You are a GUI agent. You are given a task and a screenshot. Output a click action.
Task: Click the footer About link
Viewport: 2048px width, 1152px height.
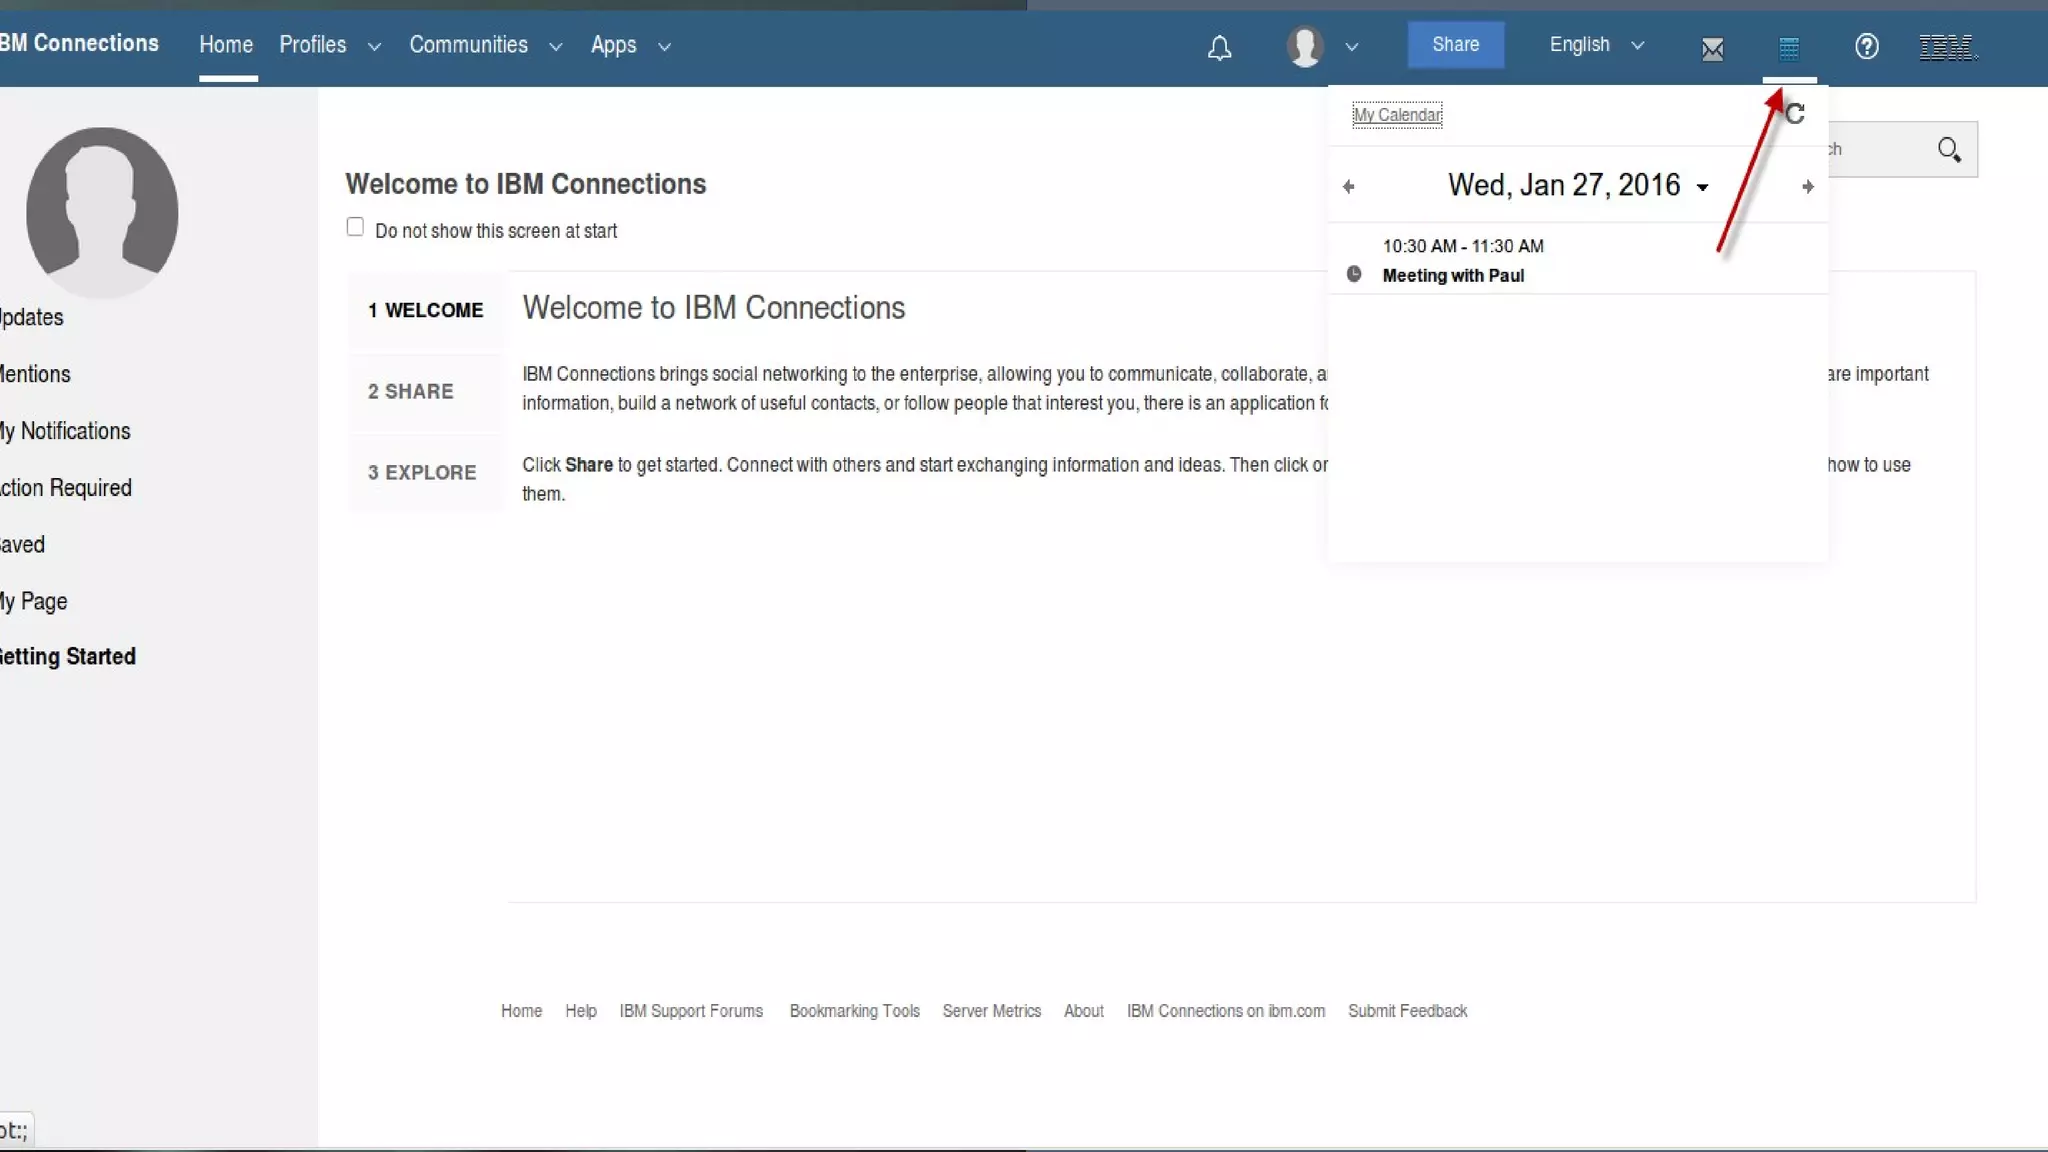pyautogui.click(x=1083, y=1011)
